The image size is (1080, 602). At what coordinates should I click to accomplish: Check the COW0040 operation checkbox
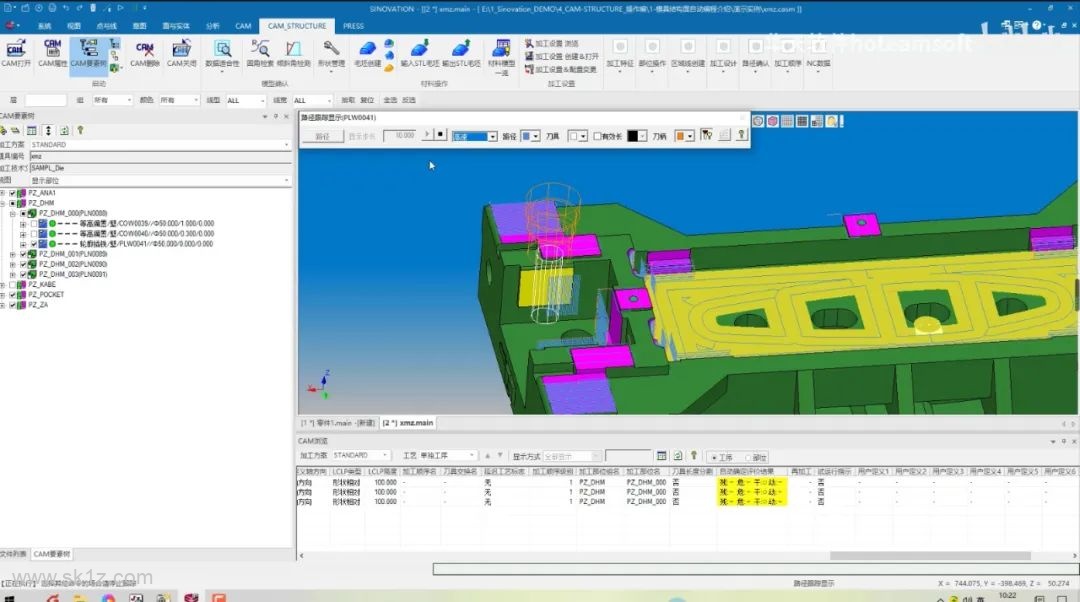tap(34, 234)
